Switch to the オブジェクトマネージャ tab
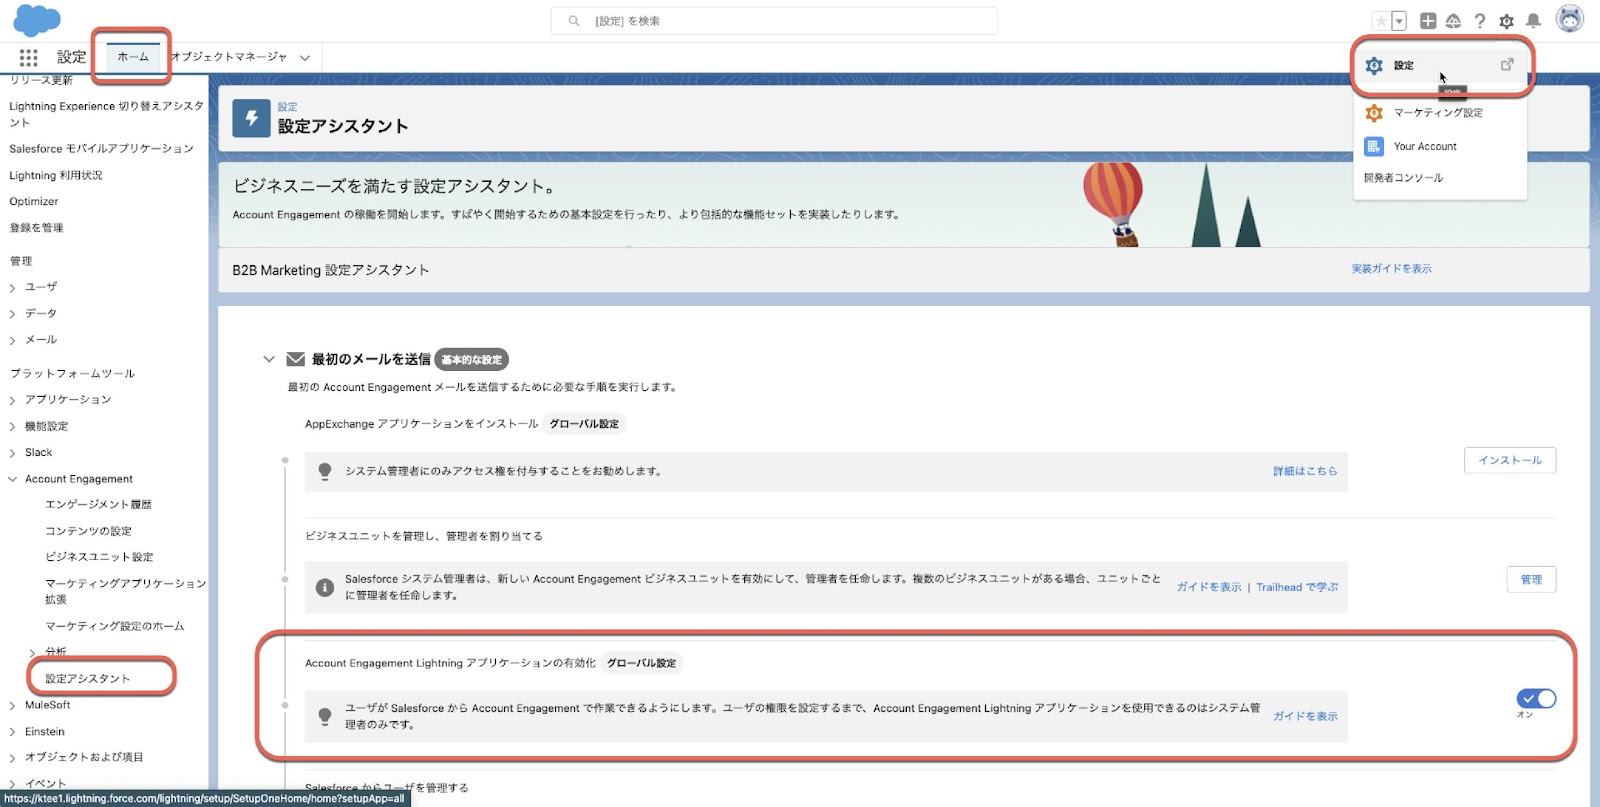The height and width of the screenshot is (807, 1600). [229, 57]
